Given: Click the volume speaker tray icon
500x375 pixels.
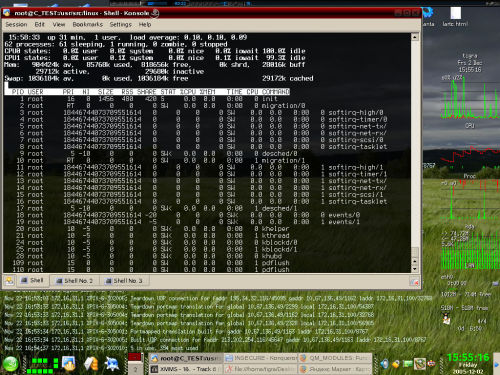Looking at the screenshot, I should point(384,364).
